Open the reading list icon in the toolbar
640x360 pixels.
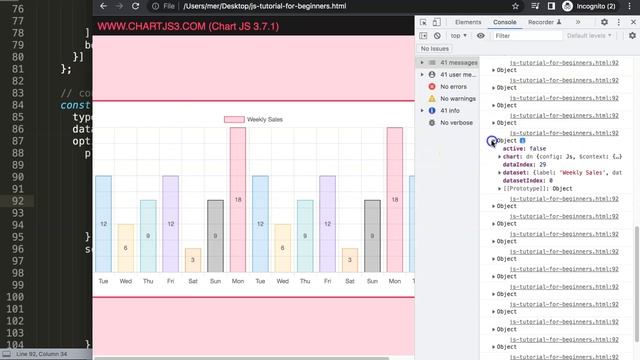point(535,6)
